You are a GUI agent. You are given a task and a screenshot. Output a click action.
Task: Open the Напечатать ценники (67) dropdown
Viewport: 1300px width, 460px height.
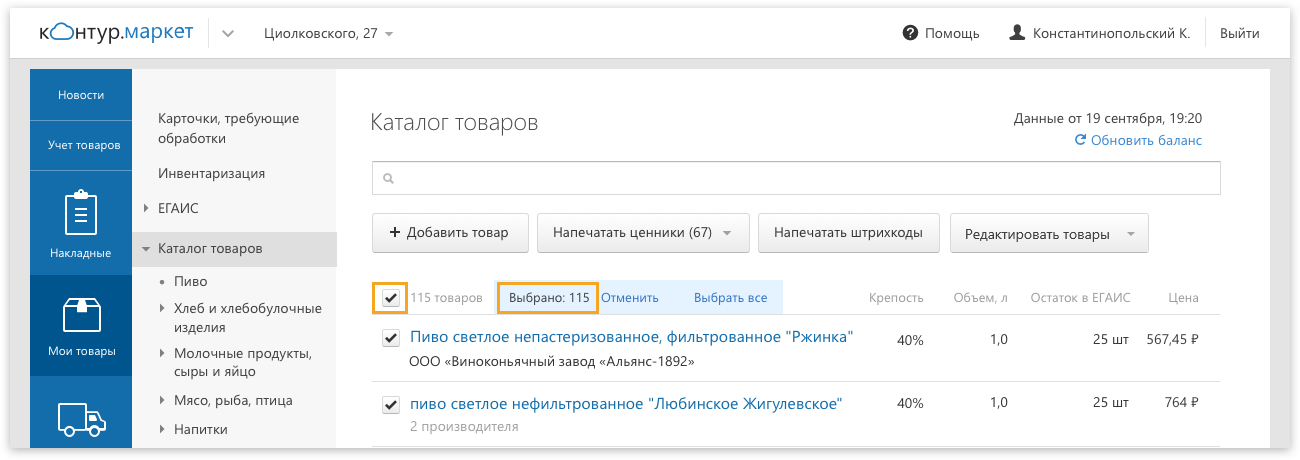click(642, 233)
